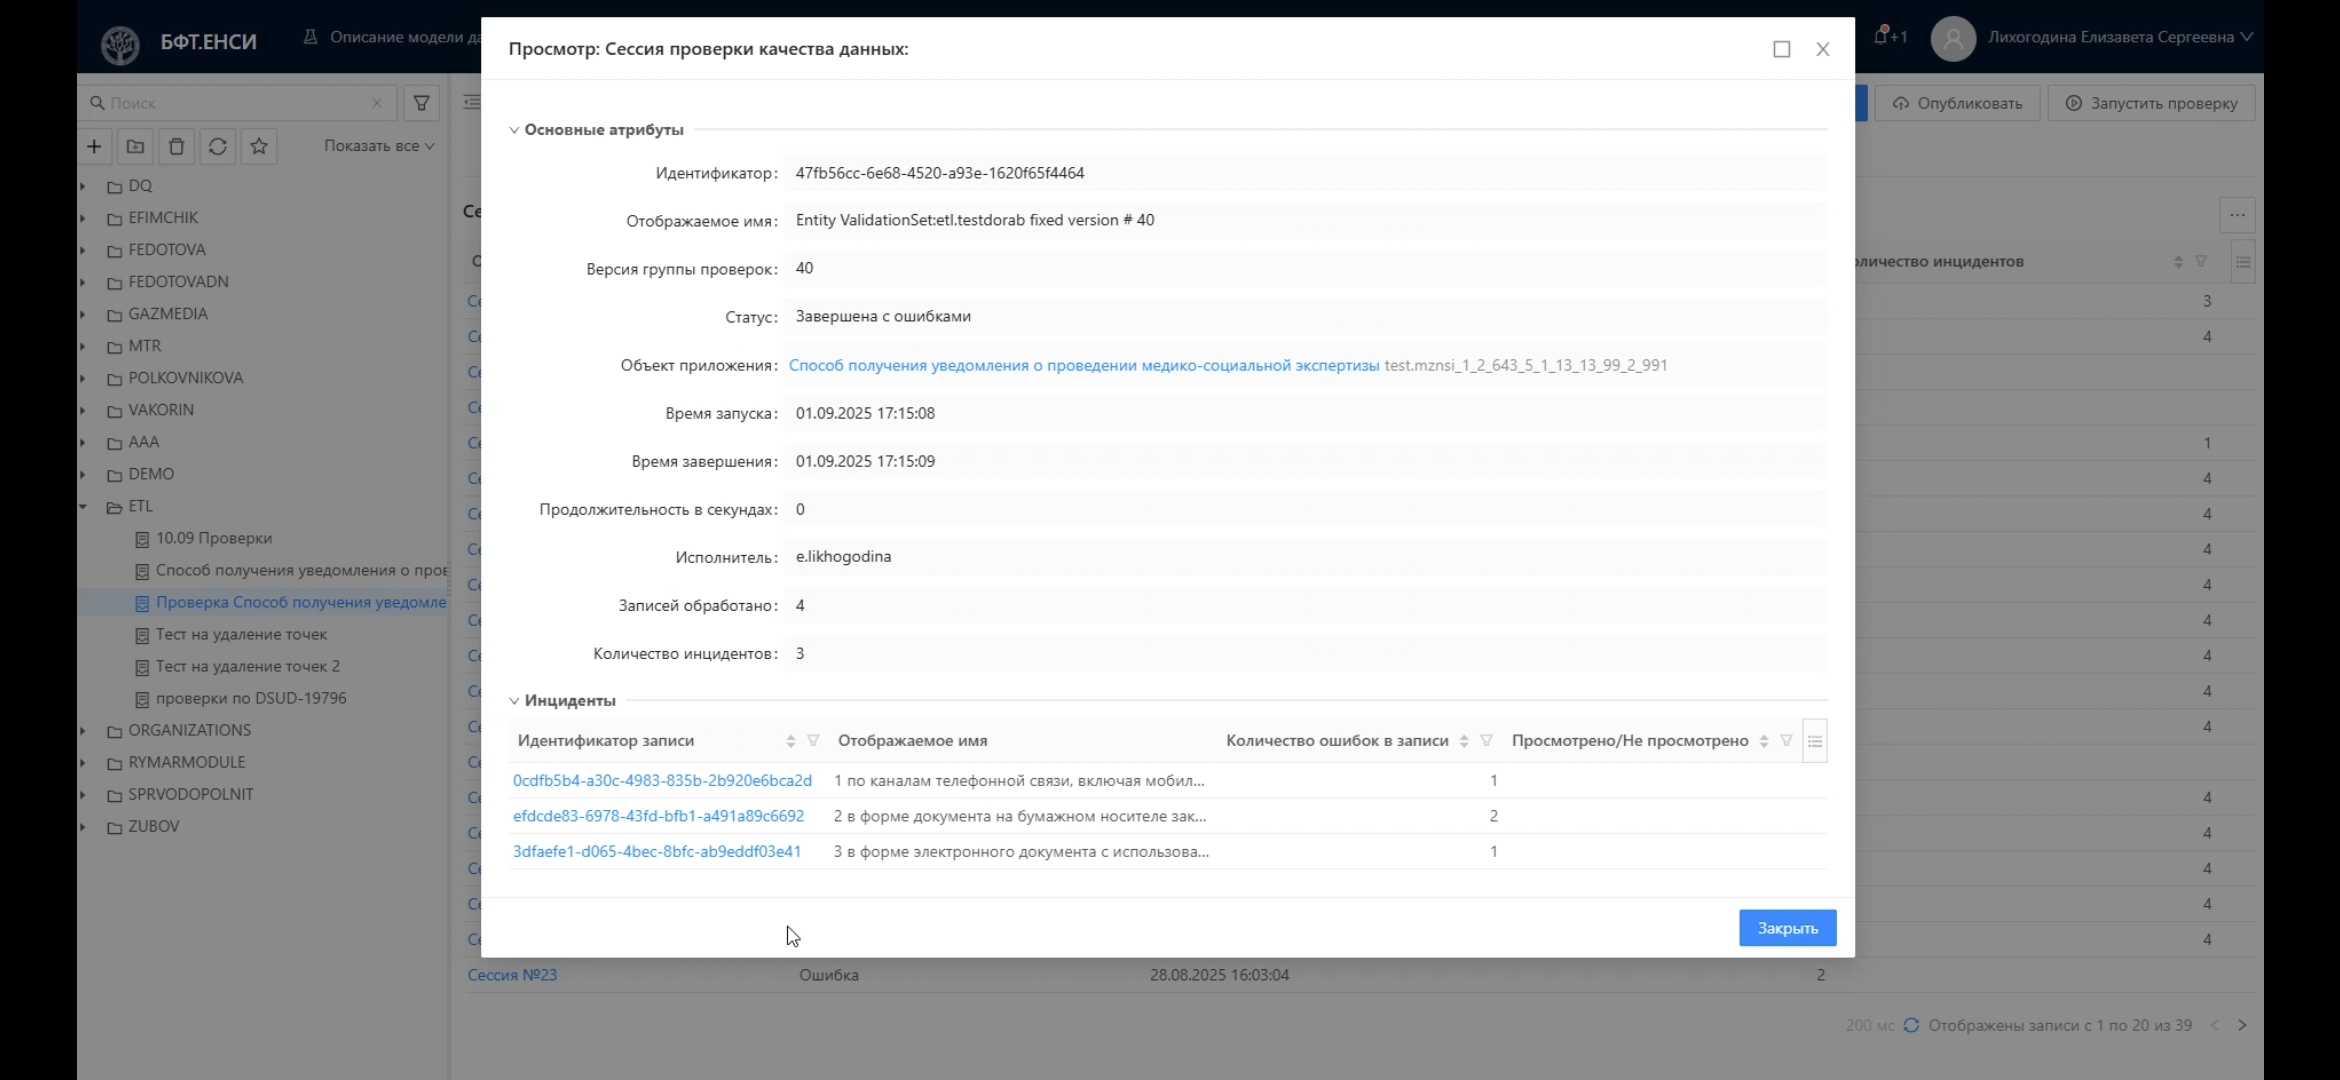The width and height of the screenshot is (2340, 1080).
Task: Open record efdcde83-6978-43fd link
Action: point(658,816)
